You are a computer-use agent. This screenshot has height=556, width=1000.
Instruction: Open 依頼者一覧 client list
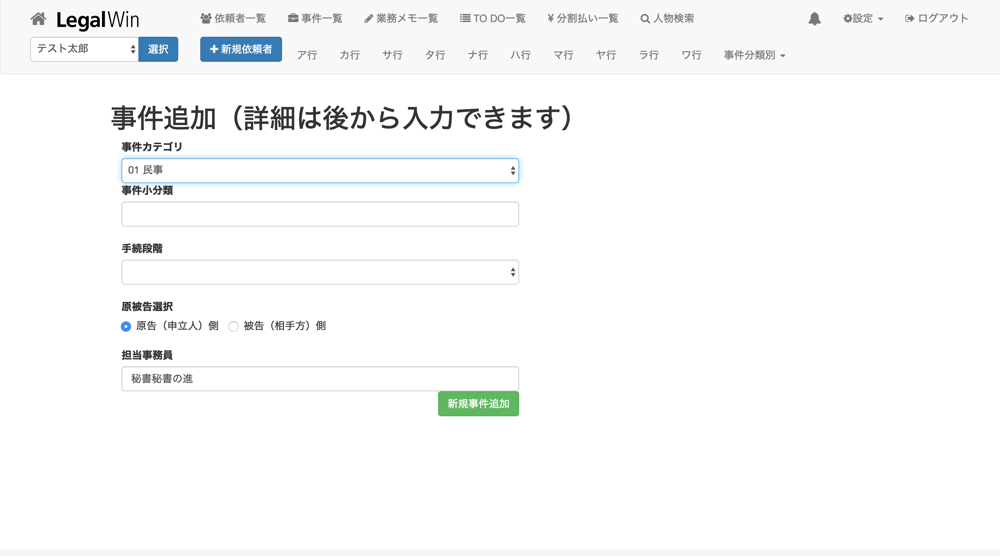coord(233,19)
